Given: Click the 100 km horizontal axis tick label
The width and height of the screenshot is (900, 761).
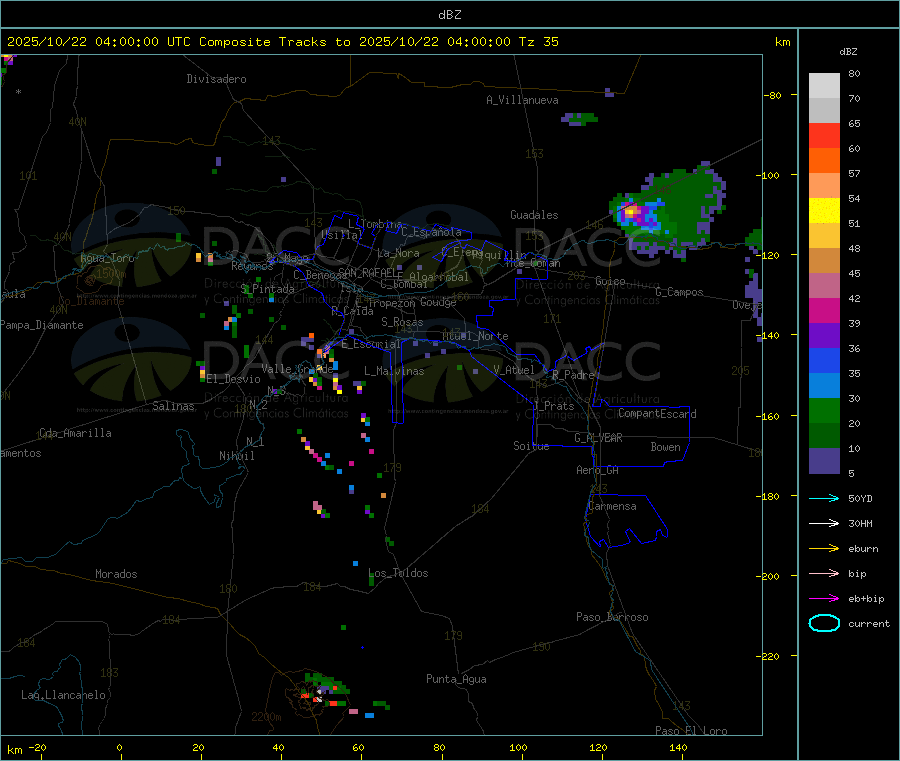Looking at the screenshot, I should [x=518, y=747].
